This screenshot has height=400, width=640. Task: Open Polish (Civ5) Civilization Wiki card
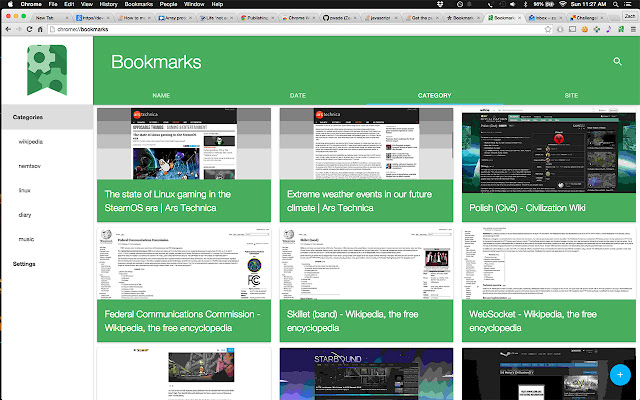click(x=549, y=165)
